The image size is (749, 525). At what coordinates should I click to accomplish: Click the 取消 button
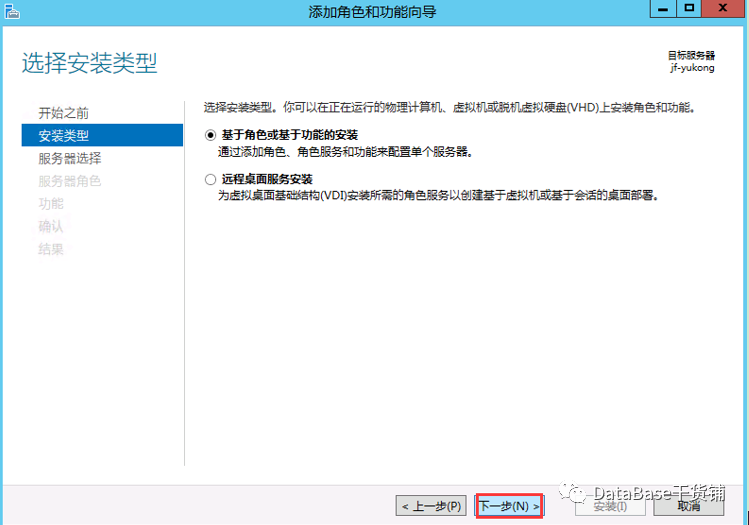689,506
